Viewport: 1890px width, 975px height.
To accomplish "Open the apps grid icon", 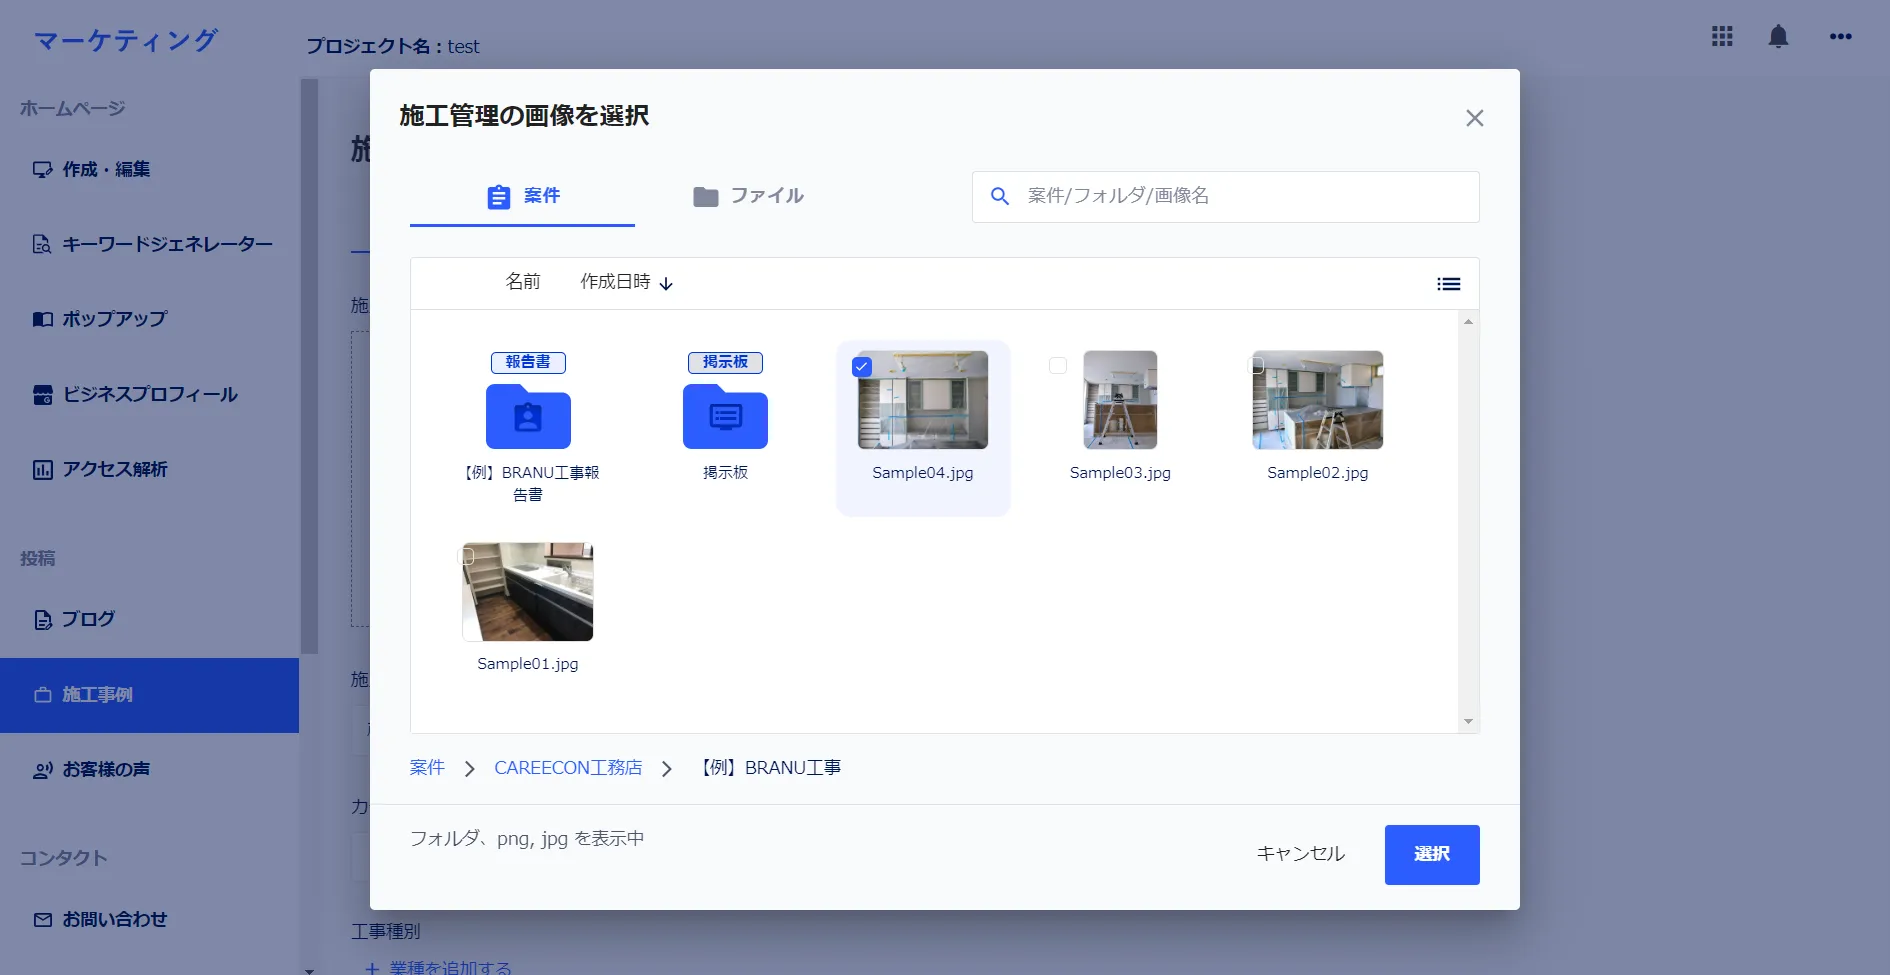I will (1722, 37).
